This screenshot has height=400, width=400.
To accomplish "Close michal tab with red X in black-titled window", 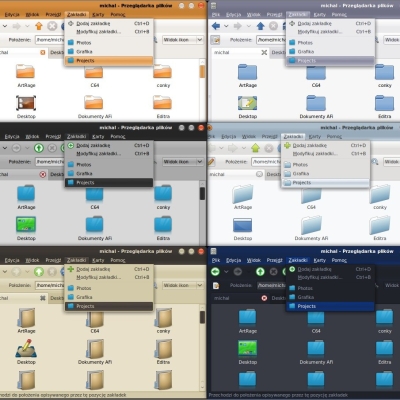I will point(43,174).
